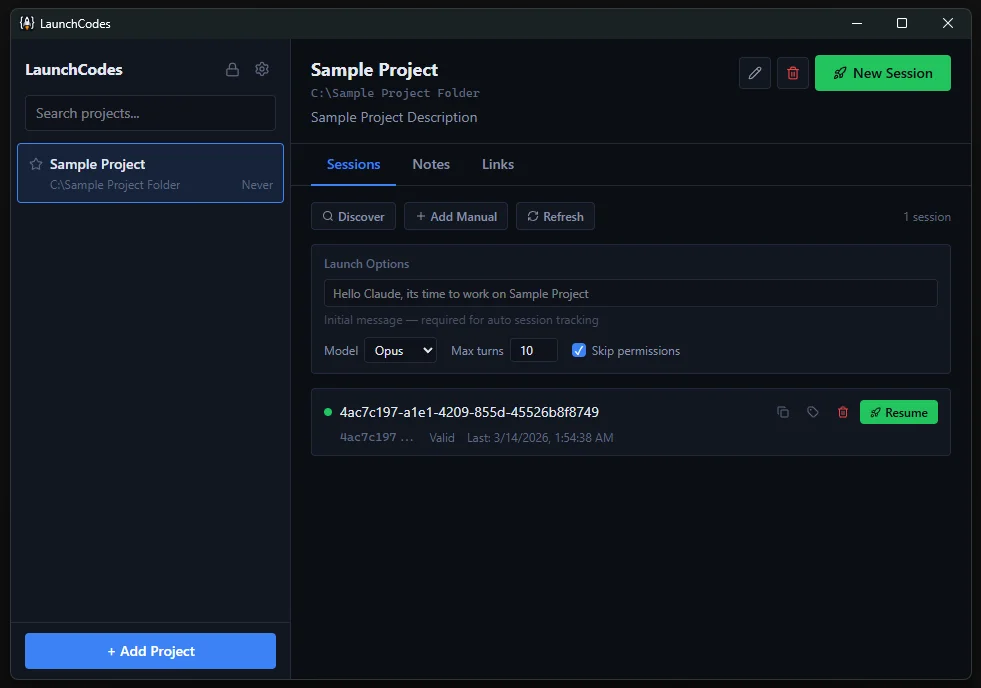Click the lock icon beside settings
Viewport: 981px width, 688px height.
[x=232, y=69]
